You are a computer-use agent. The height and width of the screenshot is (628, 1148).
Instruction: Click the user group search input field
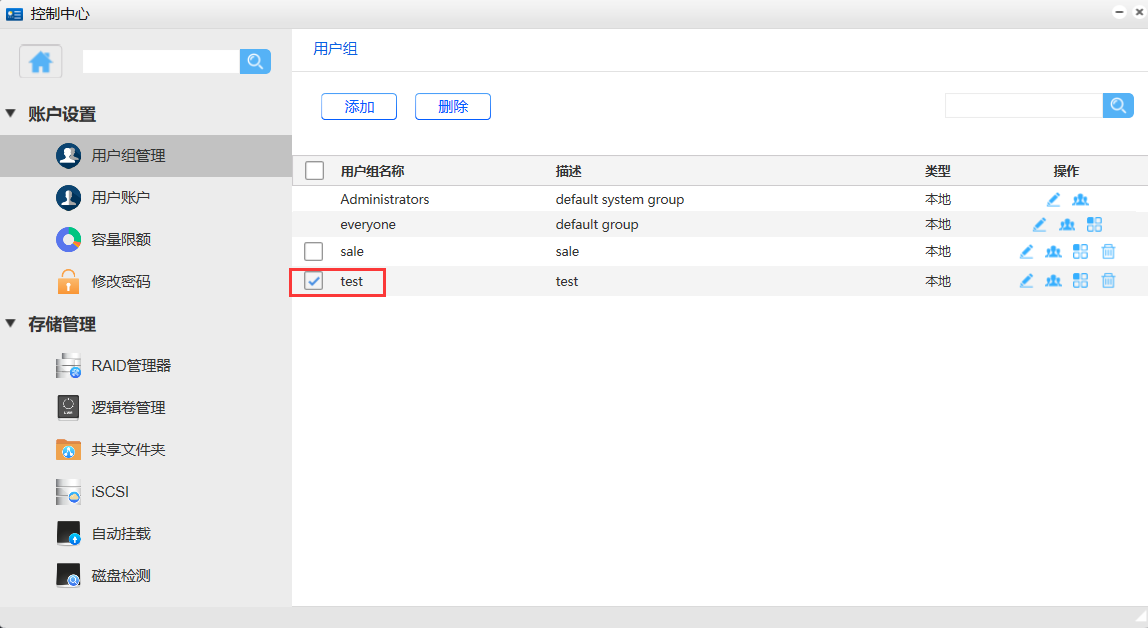pos(1023,106)
